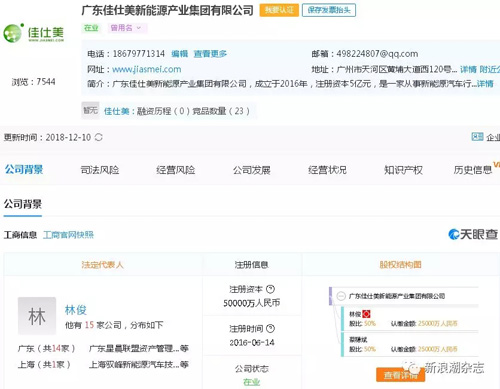Click the 查看详情 orange button
500x389 pixels.
[x=400, y=375]
